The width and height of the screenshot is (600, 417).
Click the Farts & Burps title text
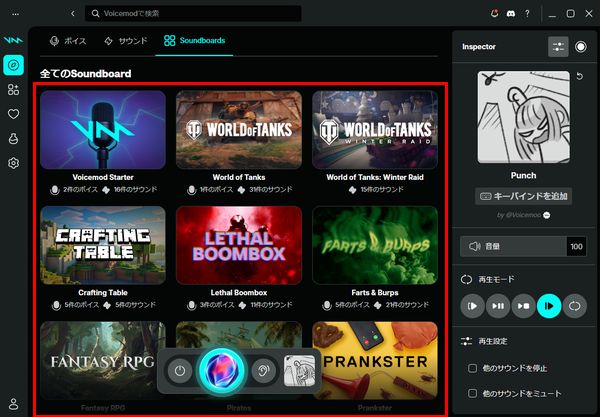[375, 293]
